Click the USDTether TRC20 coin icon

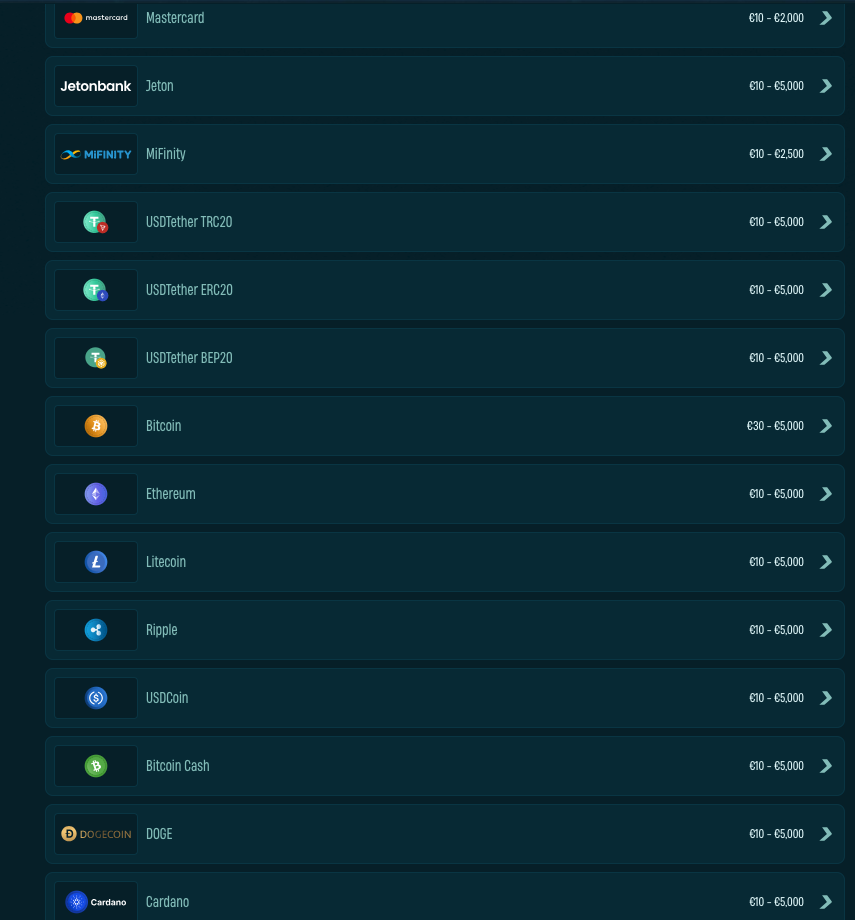tap(96, 222)
